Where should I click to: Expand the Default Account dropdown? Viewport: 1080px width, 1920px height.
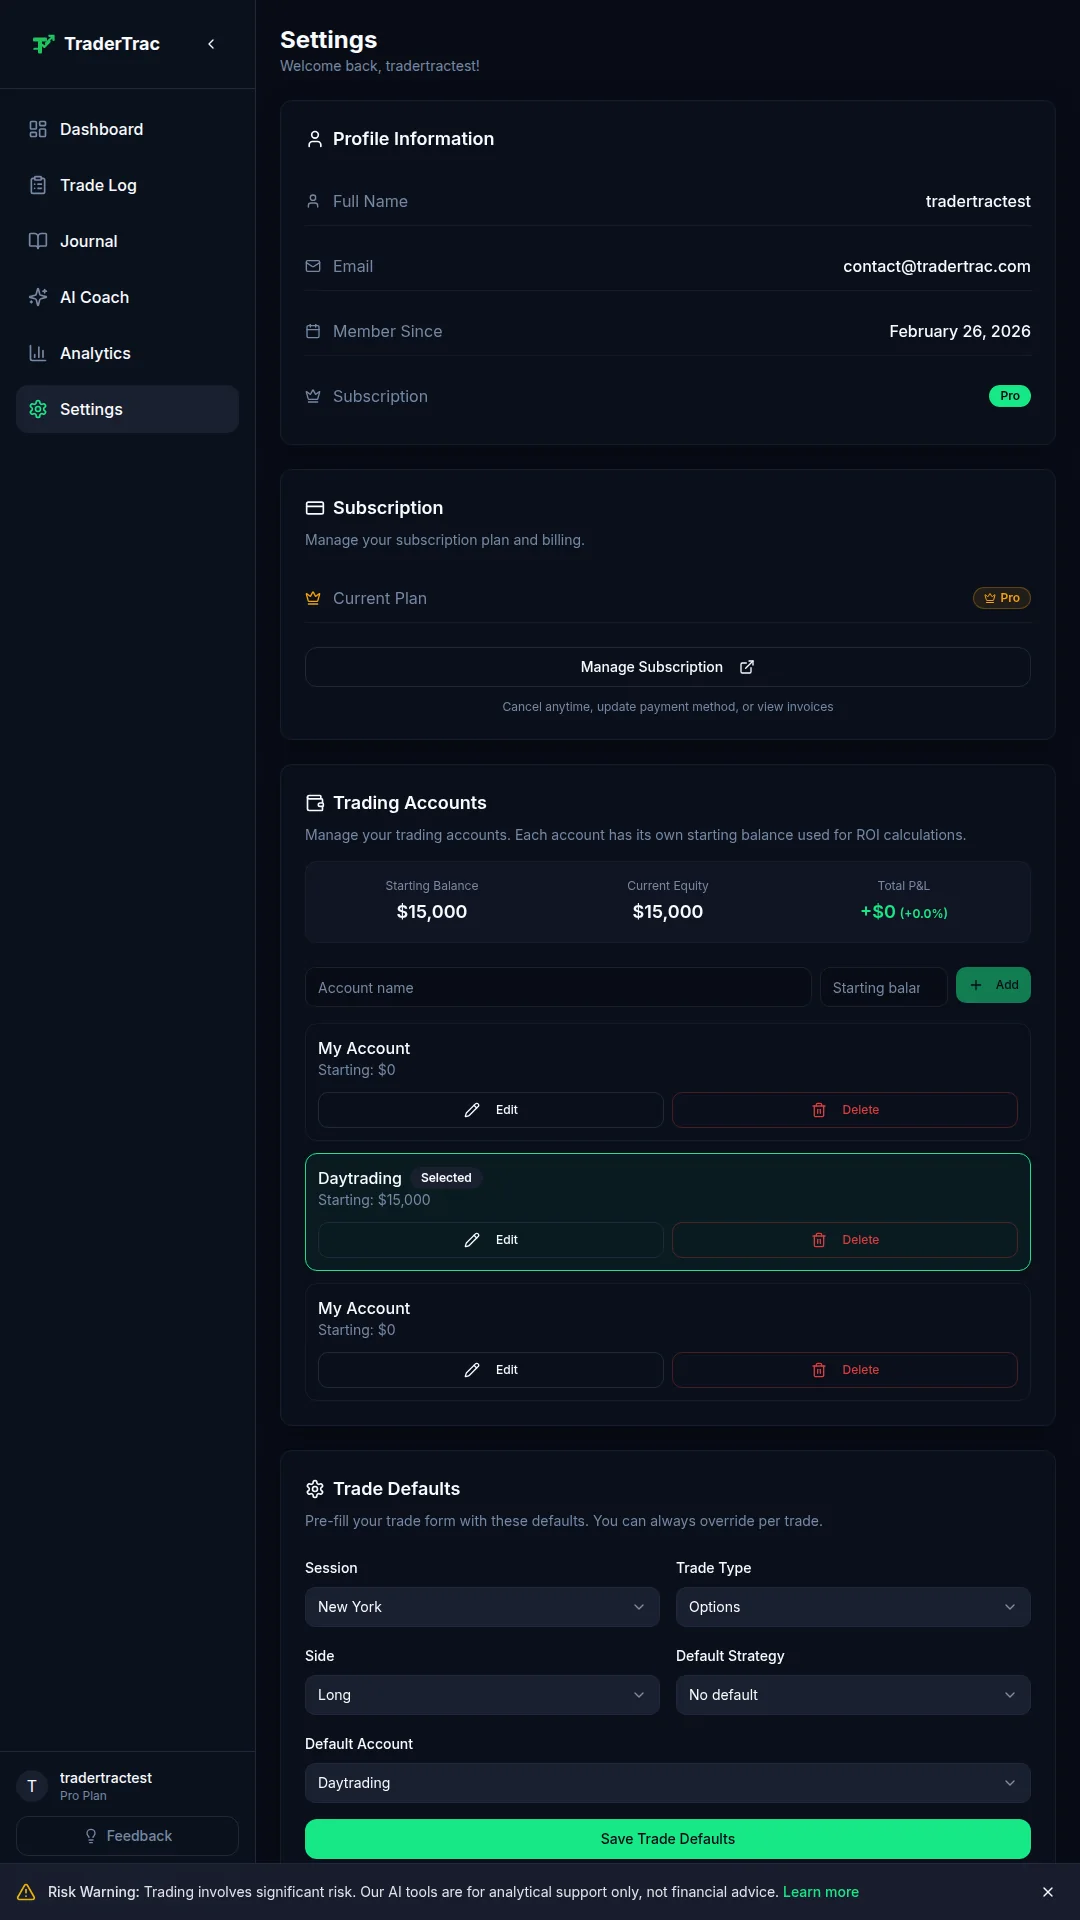pos(668,1783)
